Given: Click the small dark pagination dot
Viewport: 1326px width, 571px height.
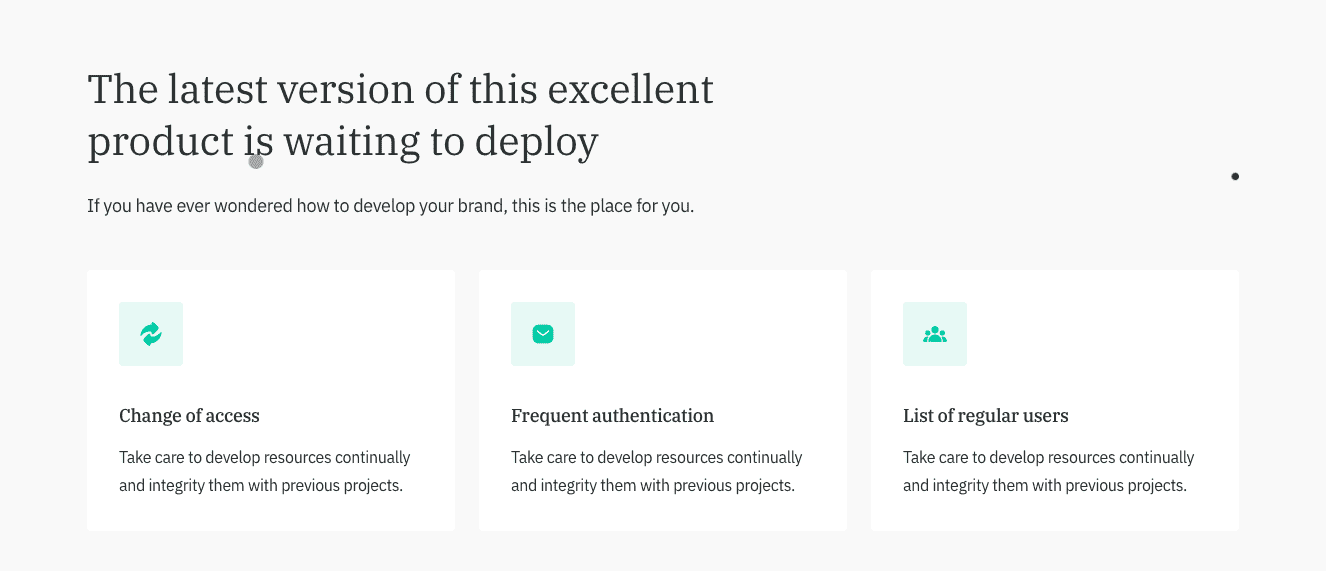Looking at the screenshot, I should [x=1235, y=177].
